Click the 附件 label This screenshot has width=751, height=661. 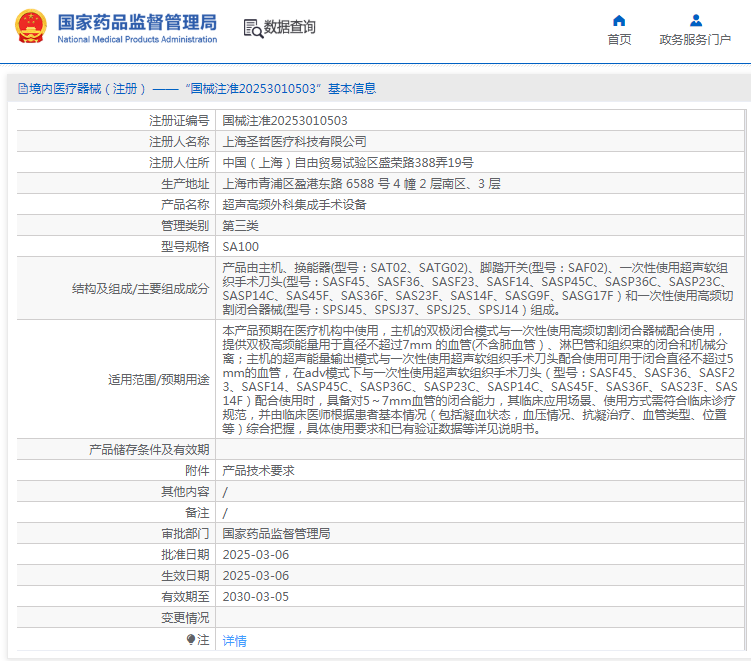coord(197,471)
